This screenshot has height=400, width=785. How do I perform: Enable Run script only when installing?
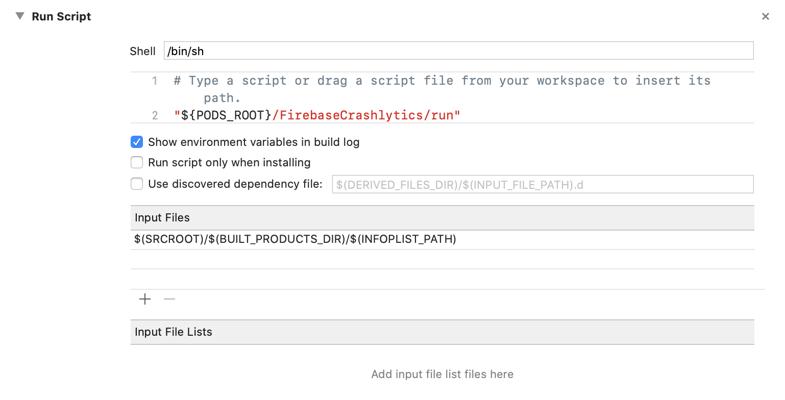[x=137, y=162]
